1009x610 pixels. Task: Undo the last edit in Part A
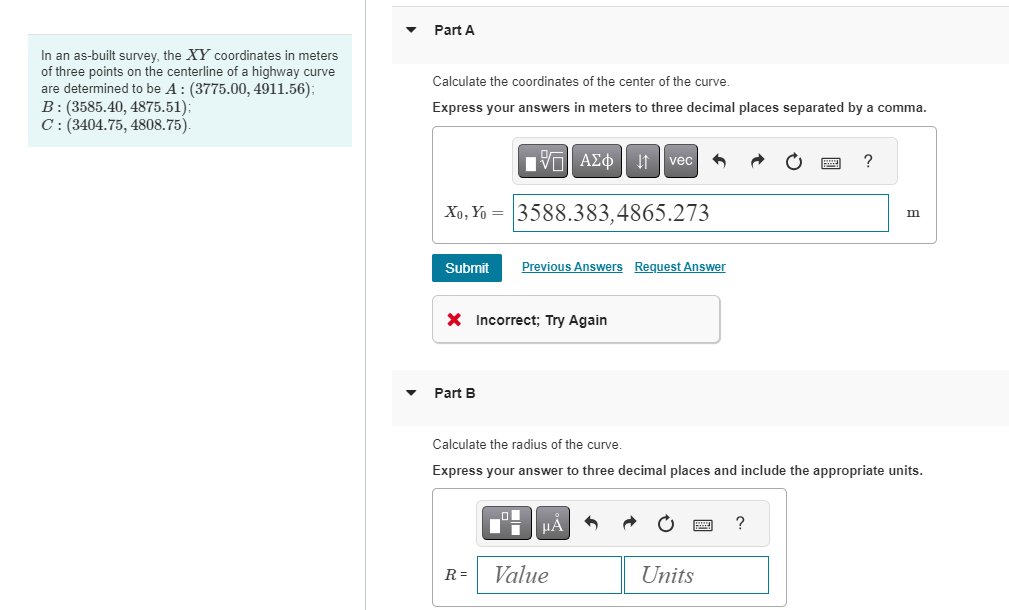[x=721, y=160]
